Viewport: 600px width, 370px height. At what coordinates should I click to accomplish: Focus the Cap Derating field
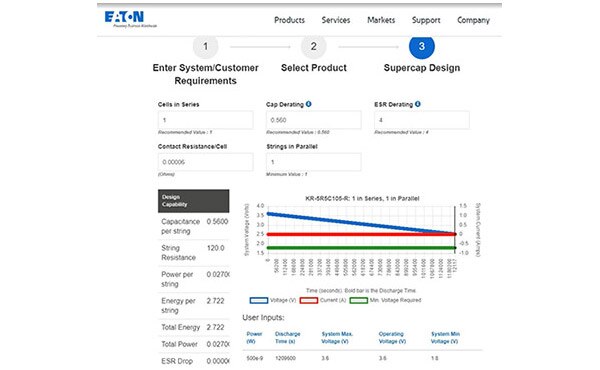(313, 120)
